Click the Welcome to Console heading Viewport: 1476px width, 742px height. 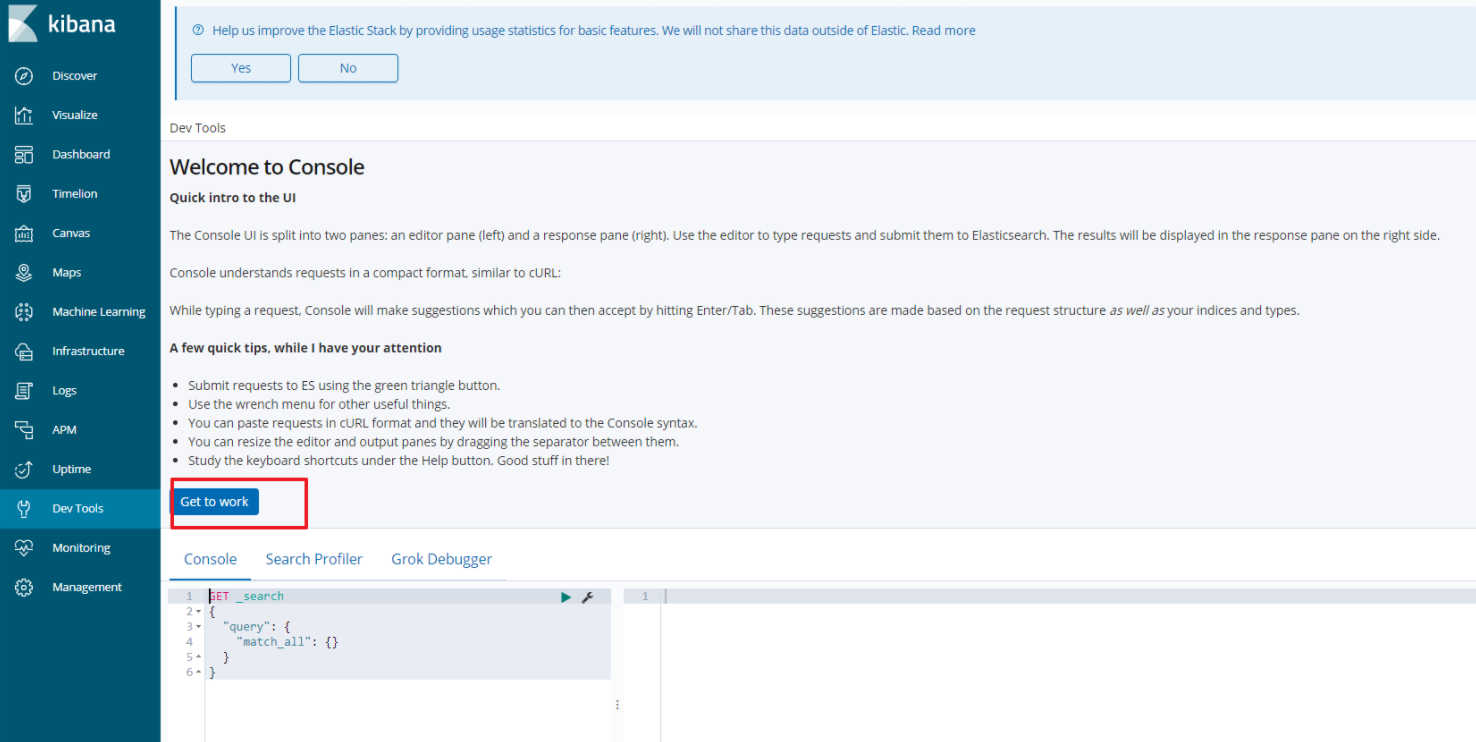pyautogui.click(x=267, y=167)
